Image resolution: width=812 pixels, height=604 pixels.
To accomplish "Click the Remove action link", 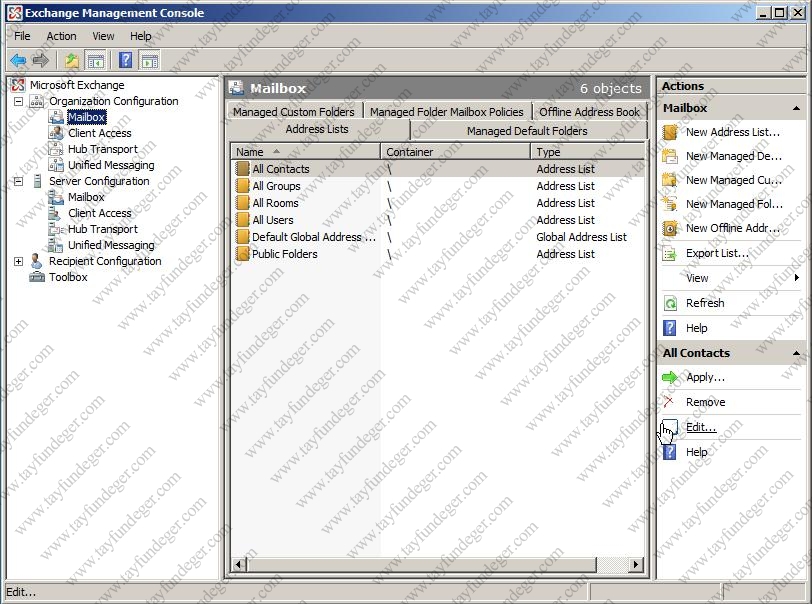I will (705, 402).
